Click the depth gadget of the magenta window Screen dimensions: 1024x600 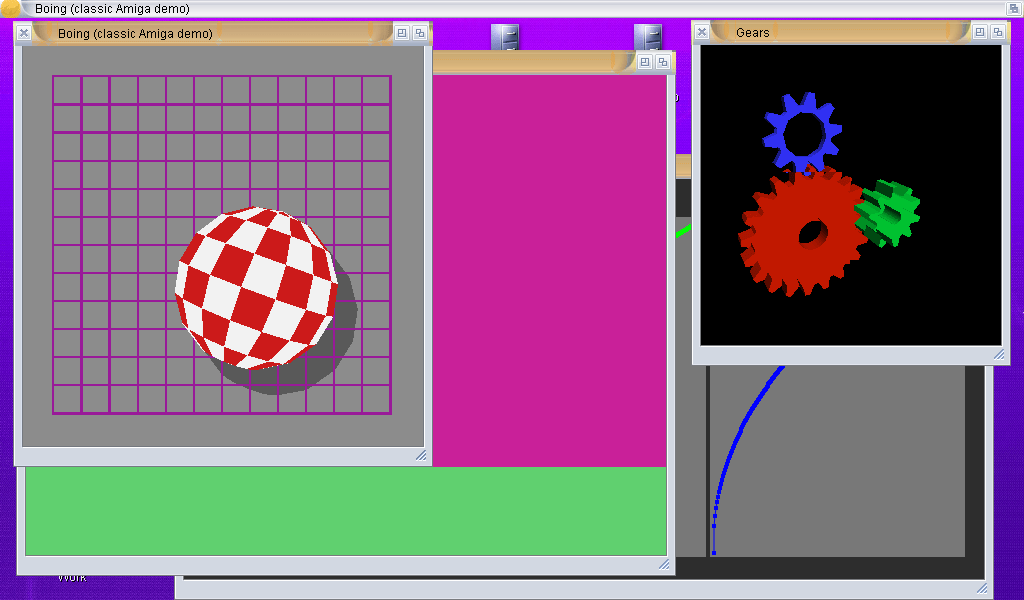pyautogui.click(x=663, y=62)
